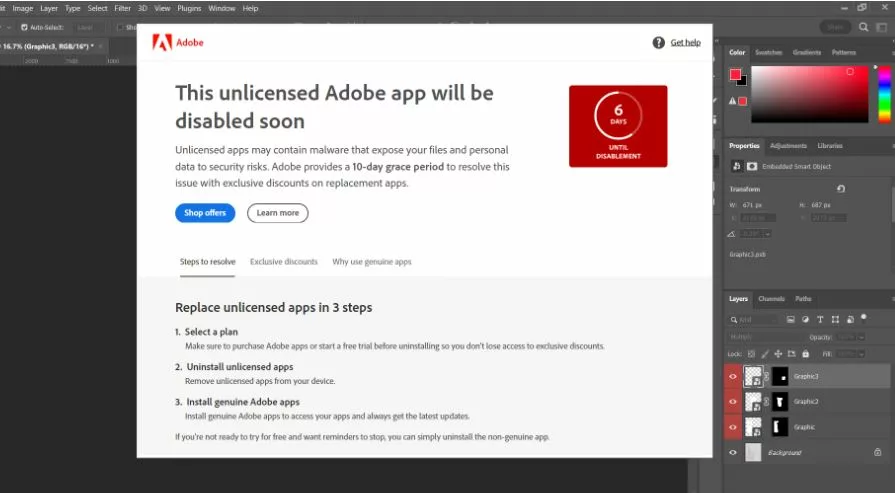Screen dimensions: 895x493
Task: Click the black background color swatch
Action: (x=742, y=82)
